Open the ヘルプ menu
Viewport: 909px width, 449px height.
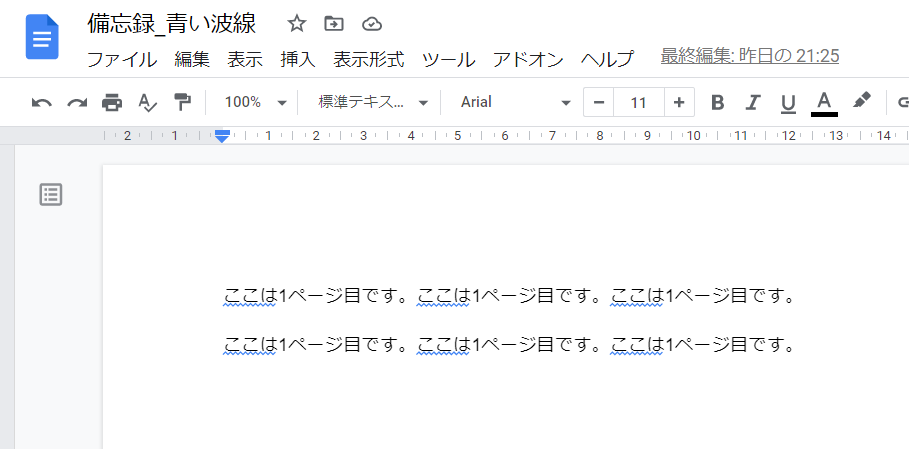pyautogui.click(x=607, y=60)
